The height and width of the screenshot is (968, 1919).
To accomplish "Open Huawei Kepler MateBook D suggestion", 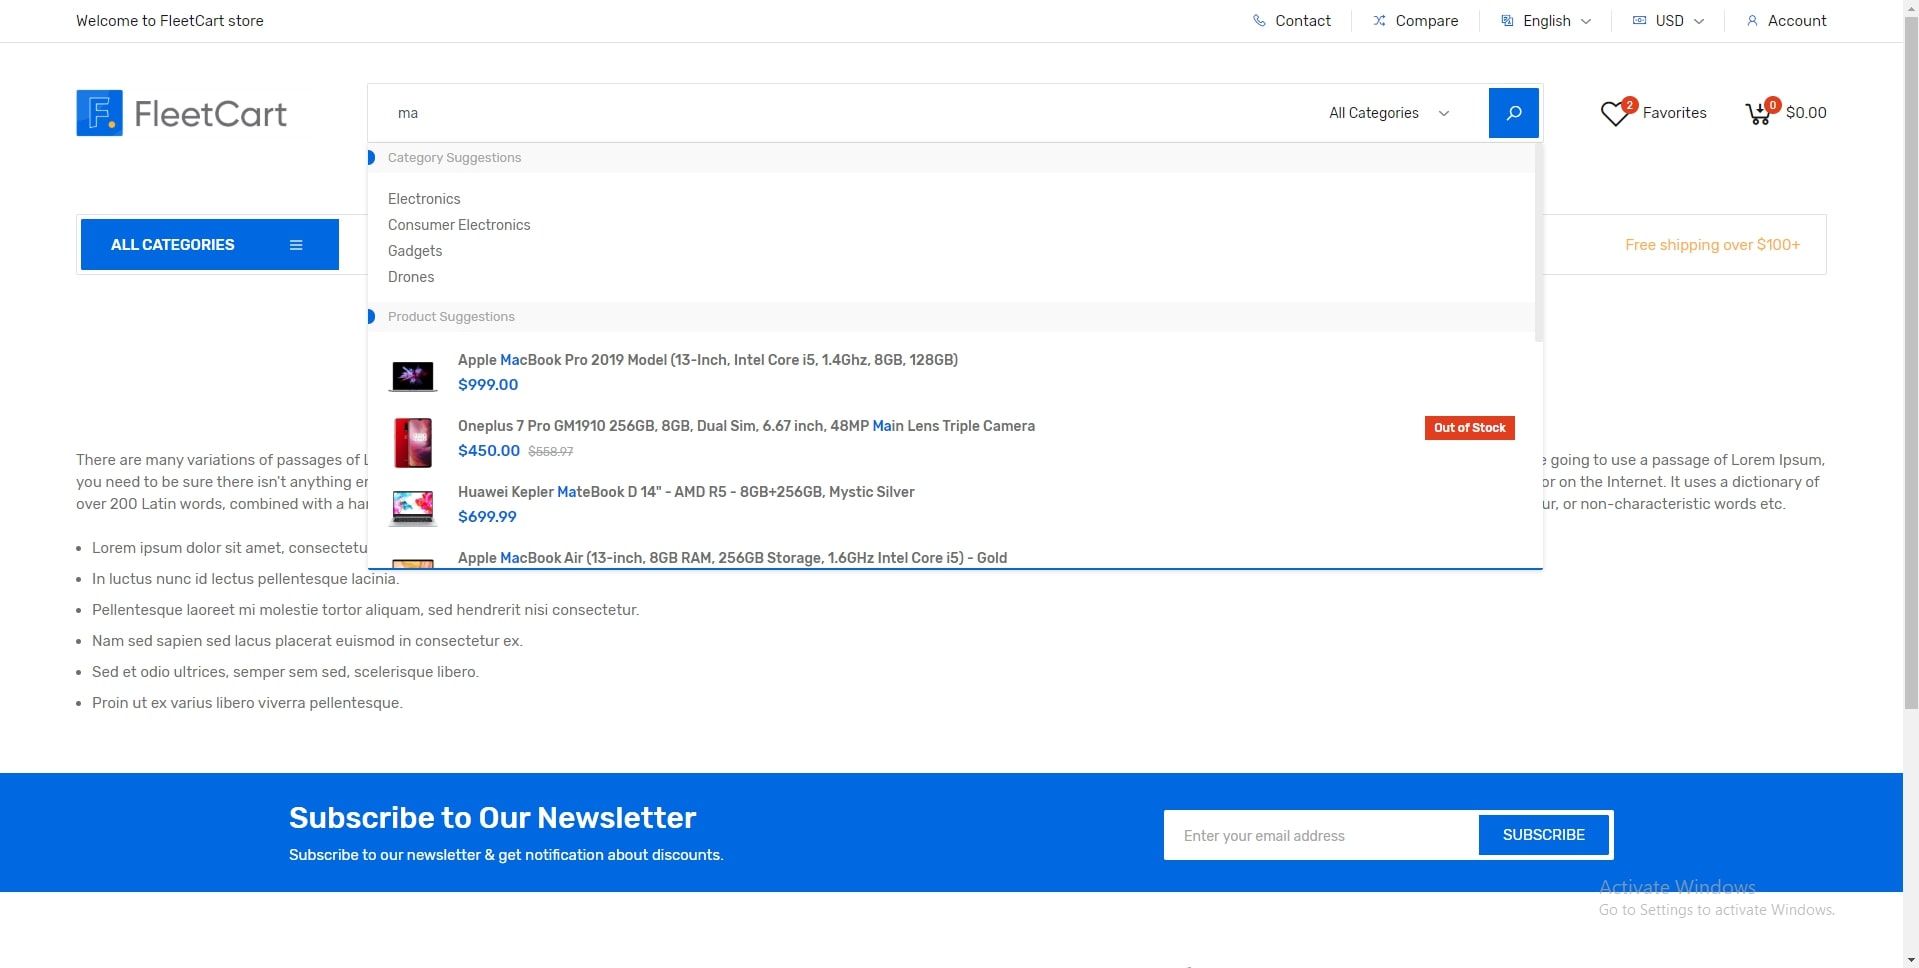I will point(686,492).
